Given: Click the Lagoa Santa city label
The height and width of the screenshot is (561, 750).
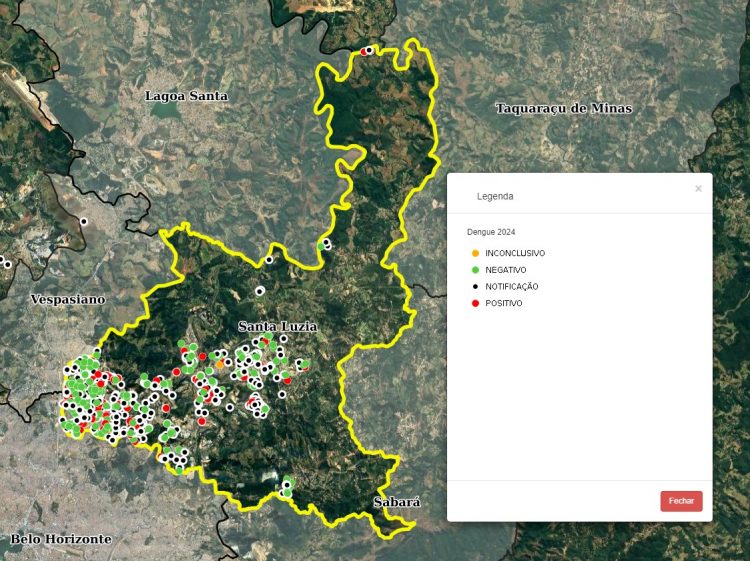Looking at the screenshot, I should tap(186, 96).
